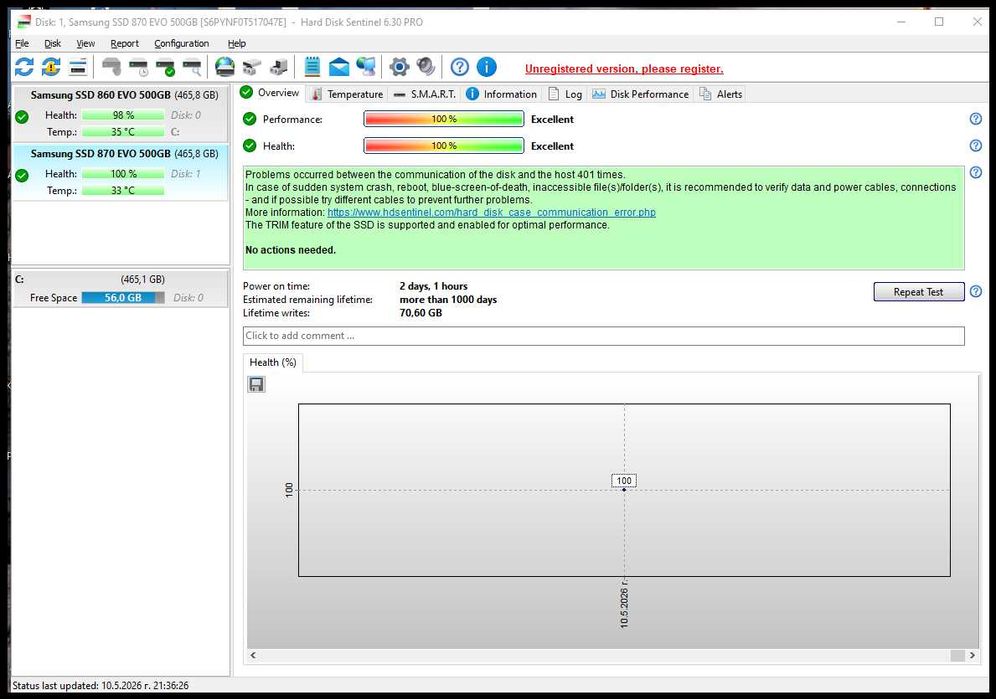
Task: Click the blue info 'i' toolbar icon
Action: pos(487,67)
